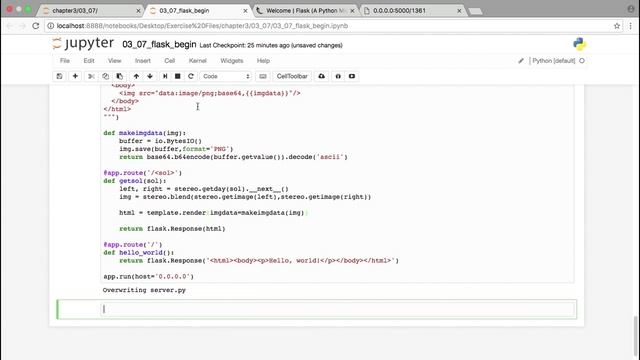Viewport: 640px width, 360px height.
Task: Click the Last Checkpoint status text
Action: point(271,45)
